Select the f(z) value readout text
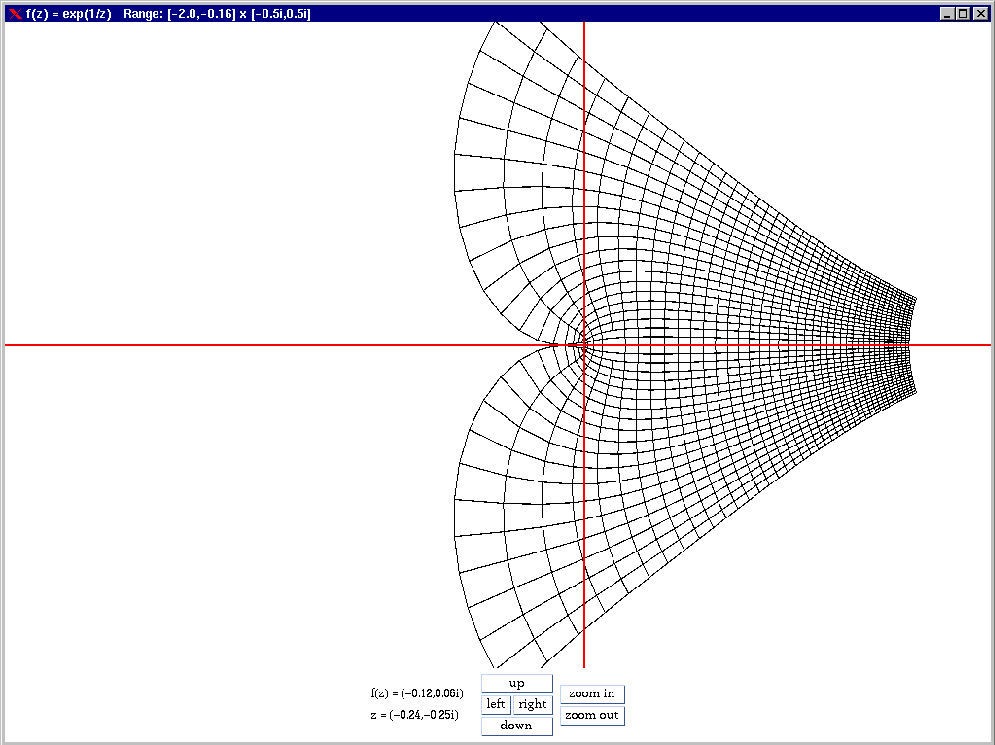This screenshot has height=745, width=995. (417, 693)
